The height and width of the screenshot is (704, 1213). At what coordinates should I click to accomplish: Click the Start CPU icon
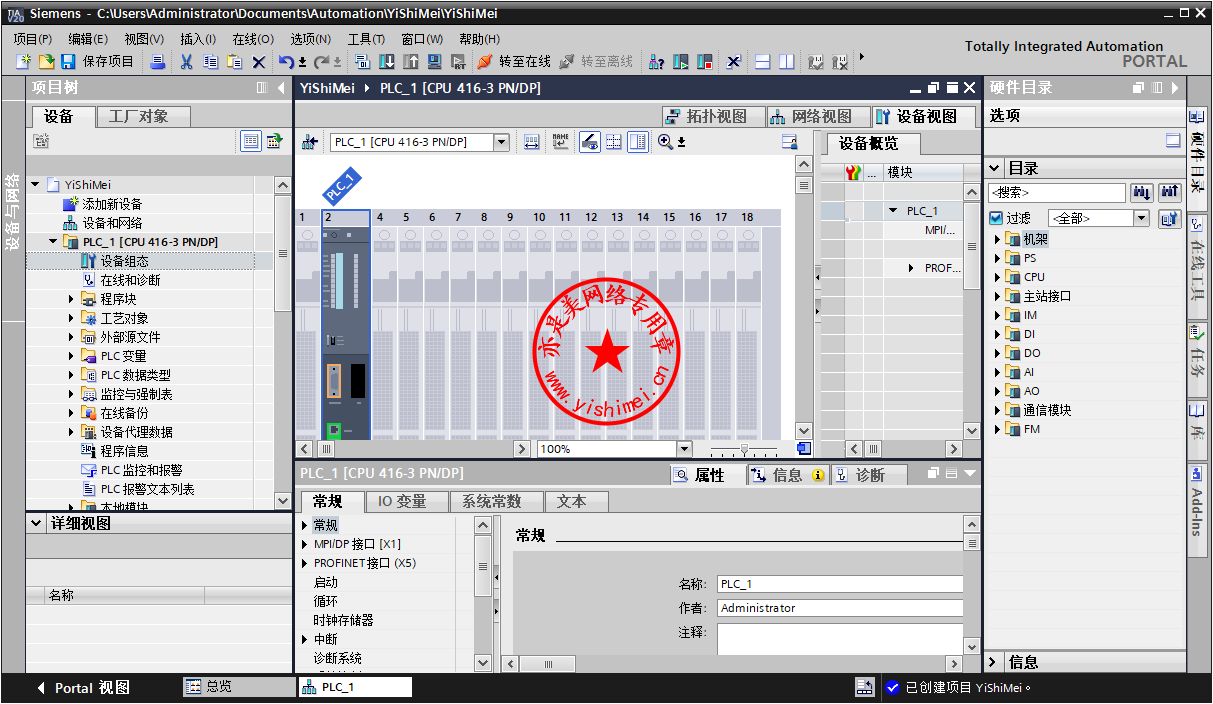[681, 62]
